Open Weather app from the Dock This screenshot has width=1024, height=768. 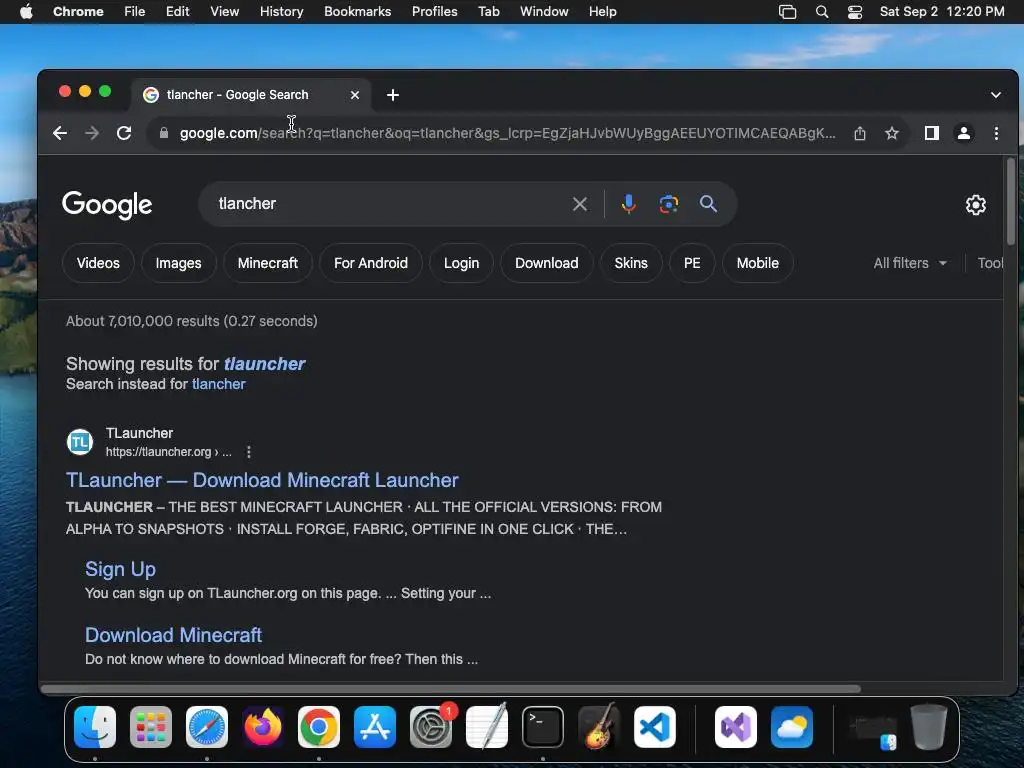click(792, 727)
